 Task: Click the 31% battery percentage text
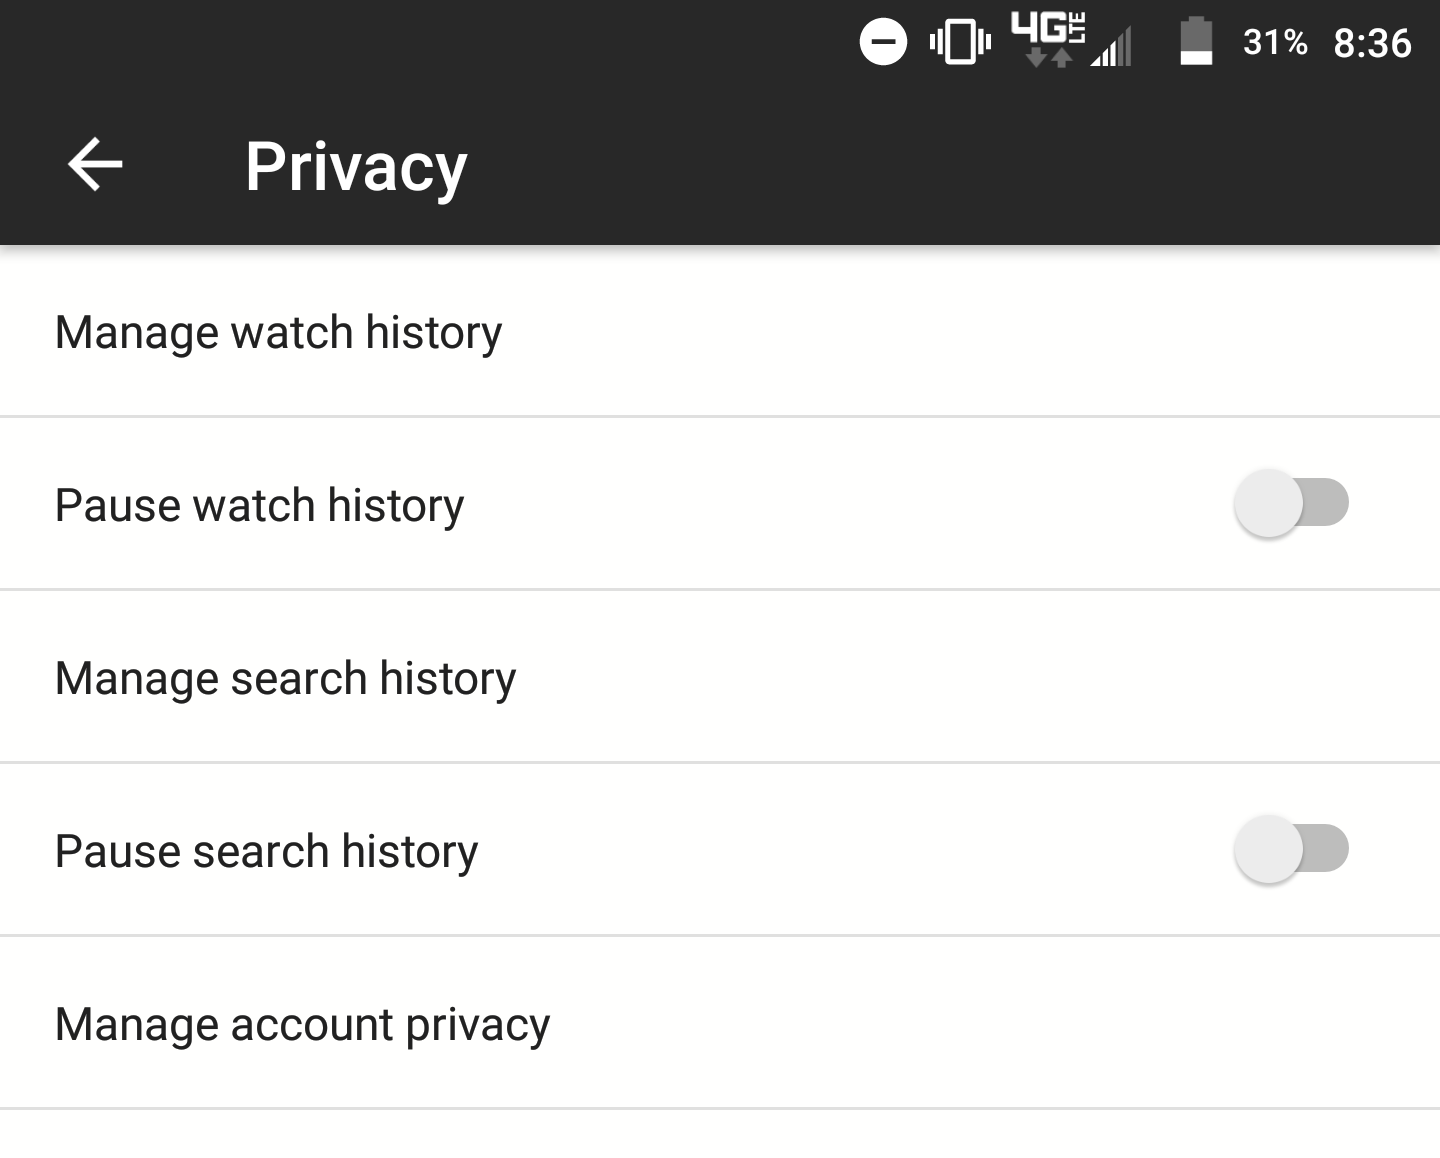tap(1275, 43)
